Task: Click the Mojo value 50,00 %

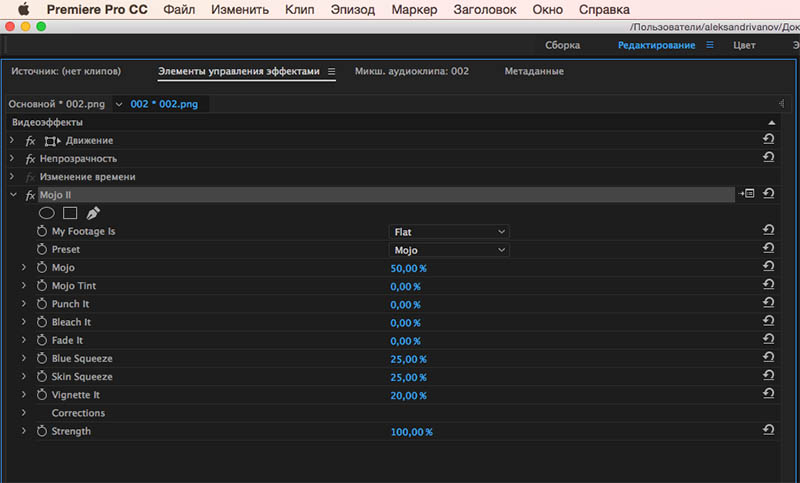Action: click(x=408, y=268)
